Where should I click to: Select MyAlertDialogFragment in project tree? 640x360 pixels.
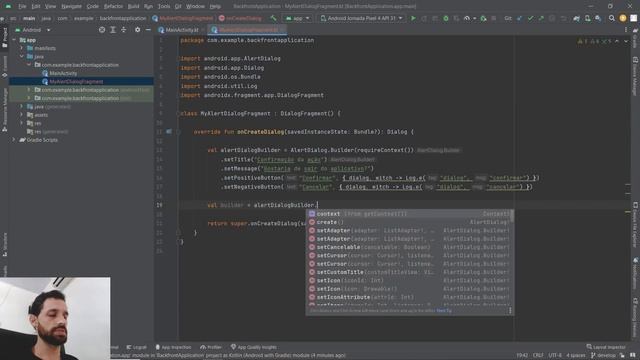tap(76, 82)
